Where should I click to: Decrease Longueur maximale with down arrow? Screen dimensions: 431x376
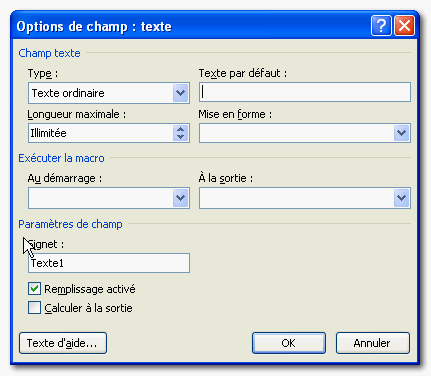180,137
